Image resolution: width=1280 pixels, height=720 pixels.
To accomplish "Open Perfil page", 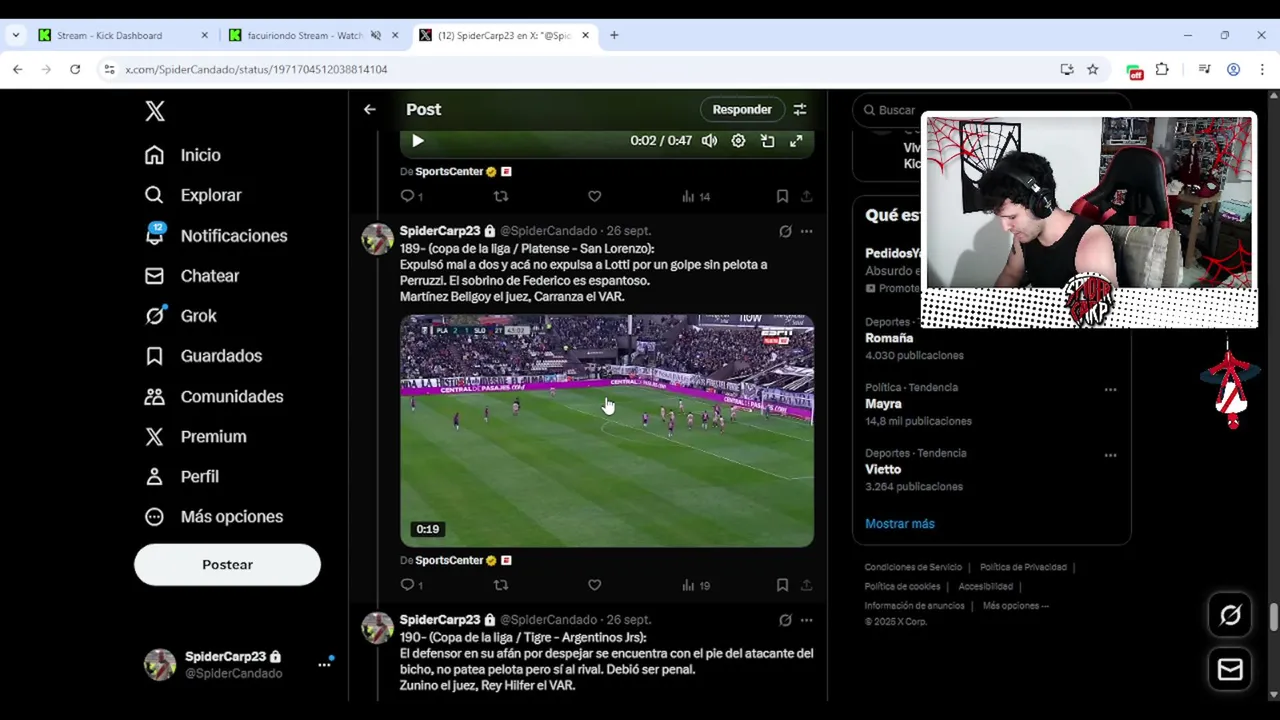I will 182,477.
